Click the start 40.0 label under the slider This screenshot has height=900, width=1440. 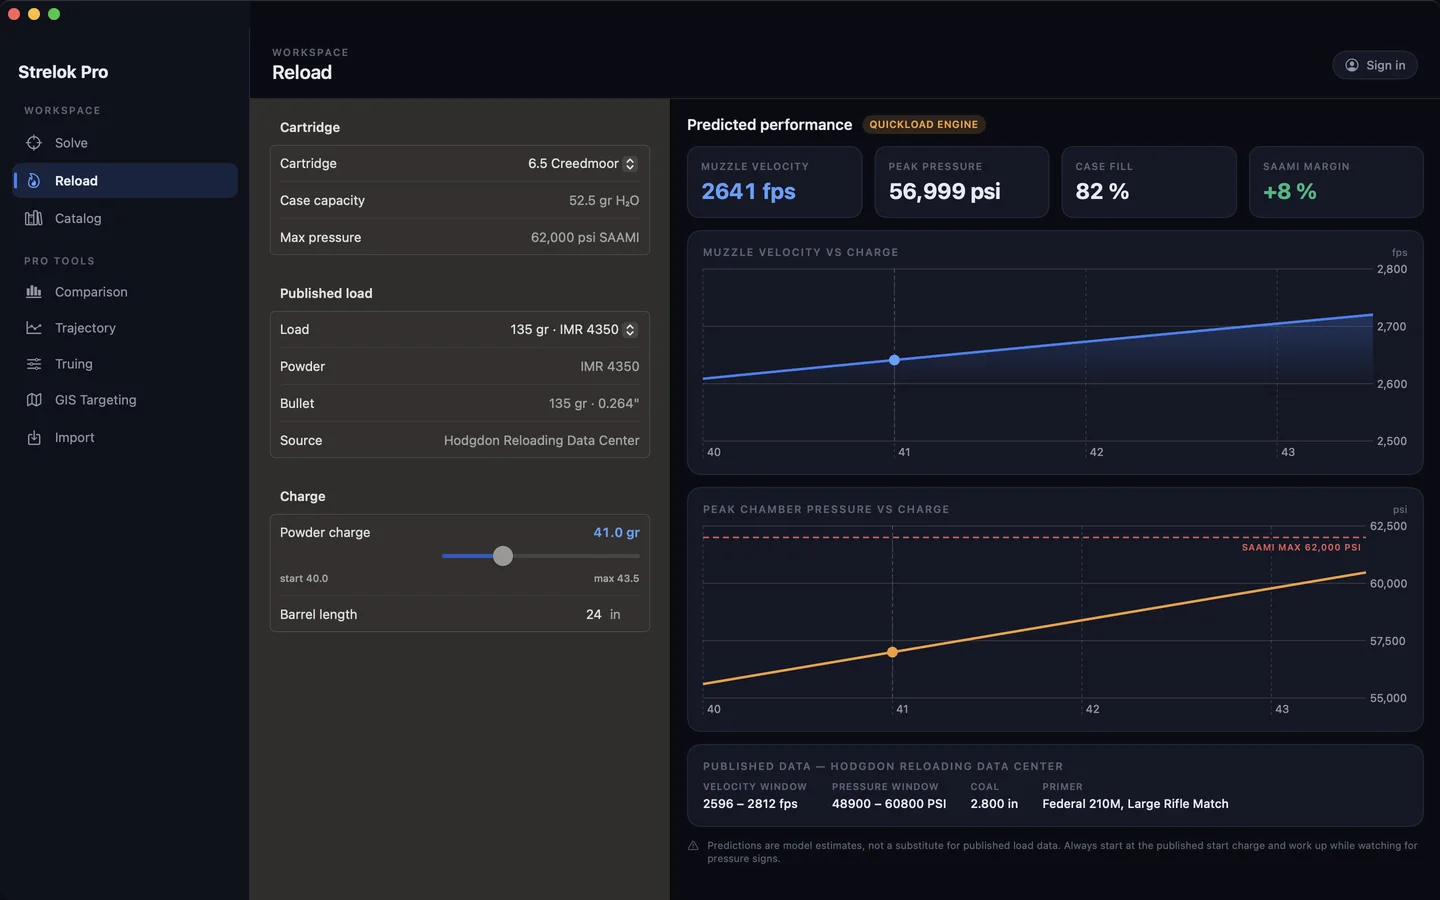point(304,579)
